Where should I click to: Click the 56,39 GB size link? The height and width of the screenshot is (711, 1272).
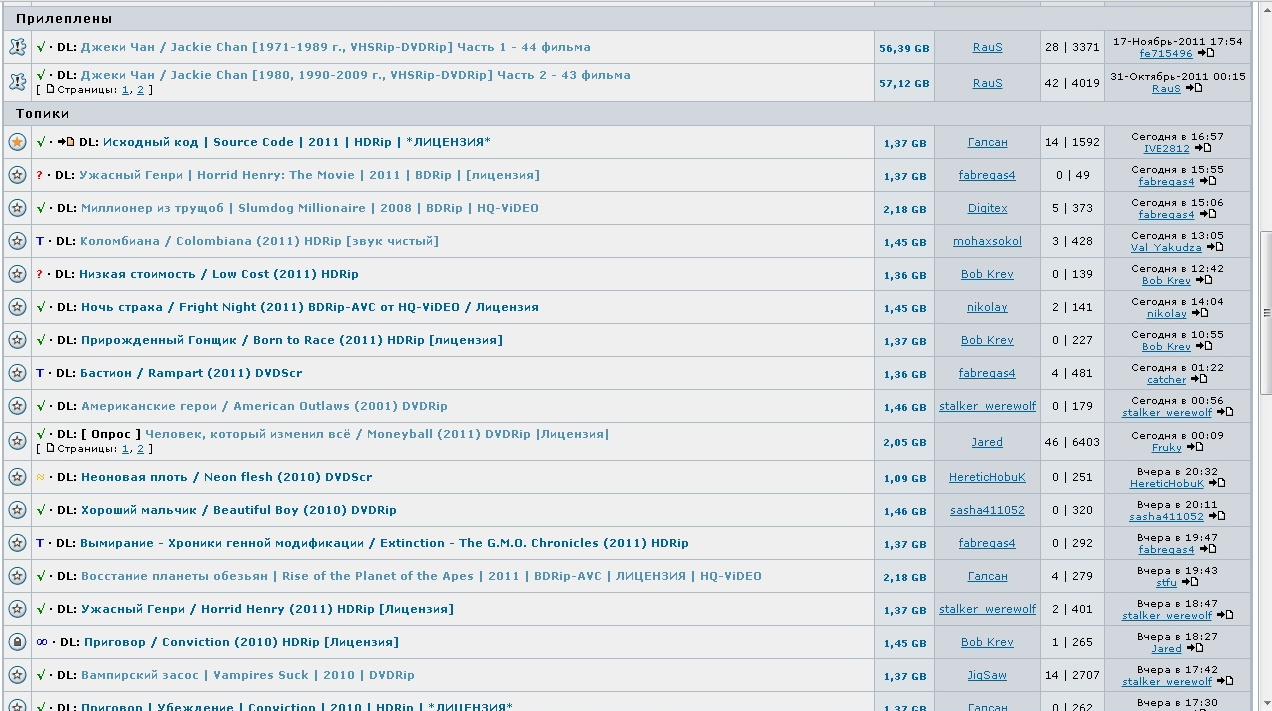pos(904,48)
